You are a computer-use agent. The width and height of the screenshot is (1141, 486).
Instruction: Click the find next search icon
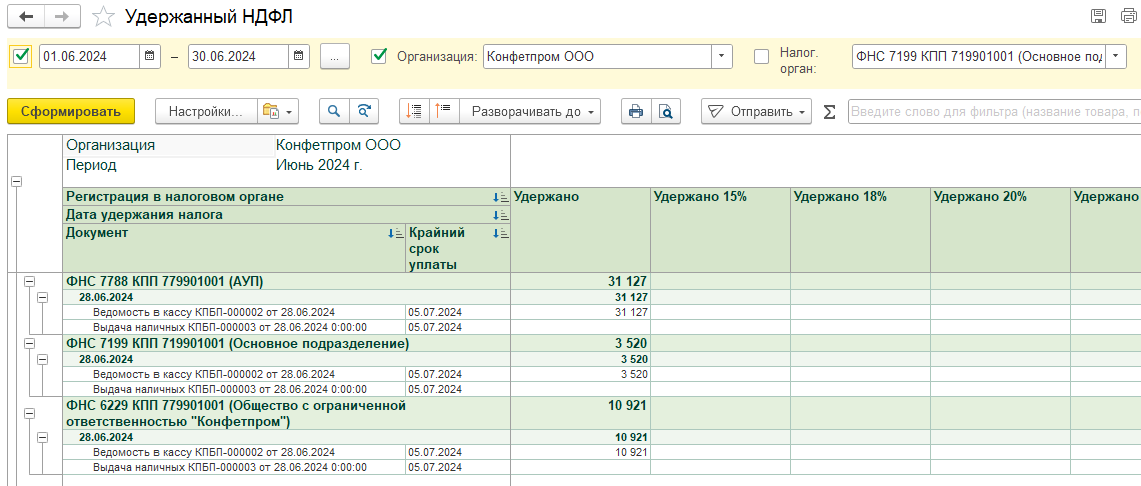click(x=366, y=111)
